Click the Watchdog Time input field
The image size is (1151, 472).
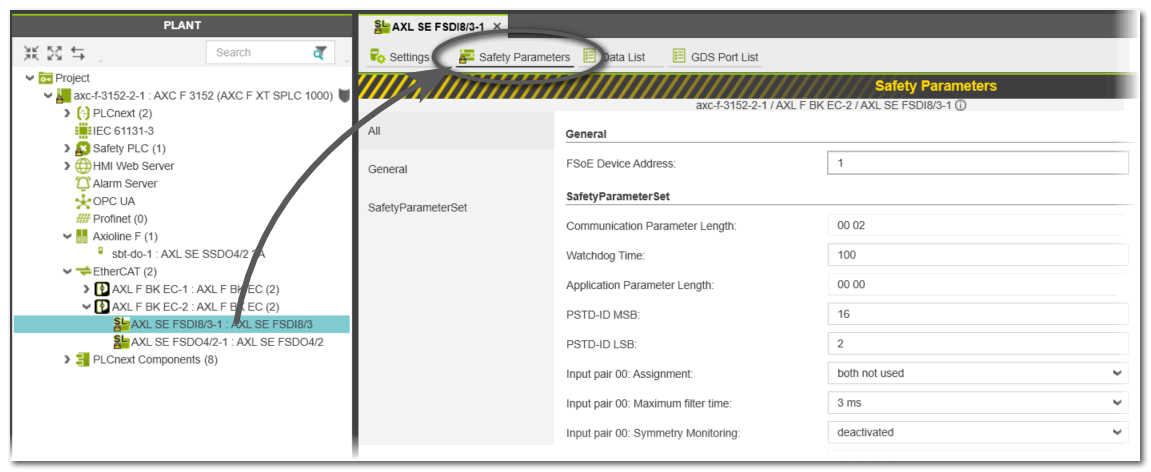977,255
